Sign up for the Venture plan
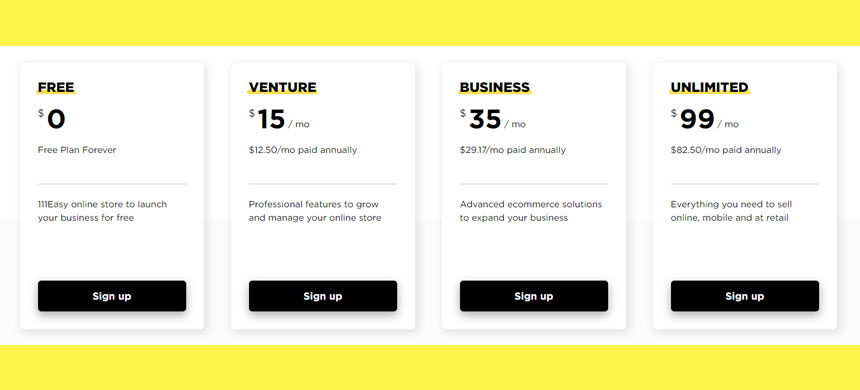Viewport: 860px width, 390px height. 322,296
